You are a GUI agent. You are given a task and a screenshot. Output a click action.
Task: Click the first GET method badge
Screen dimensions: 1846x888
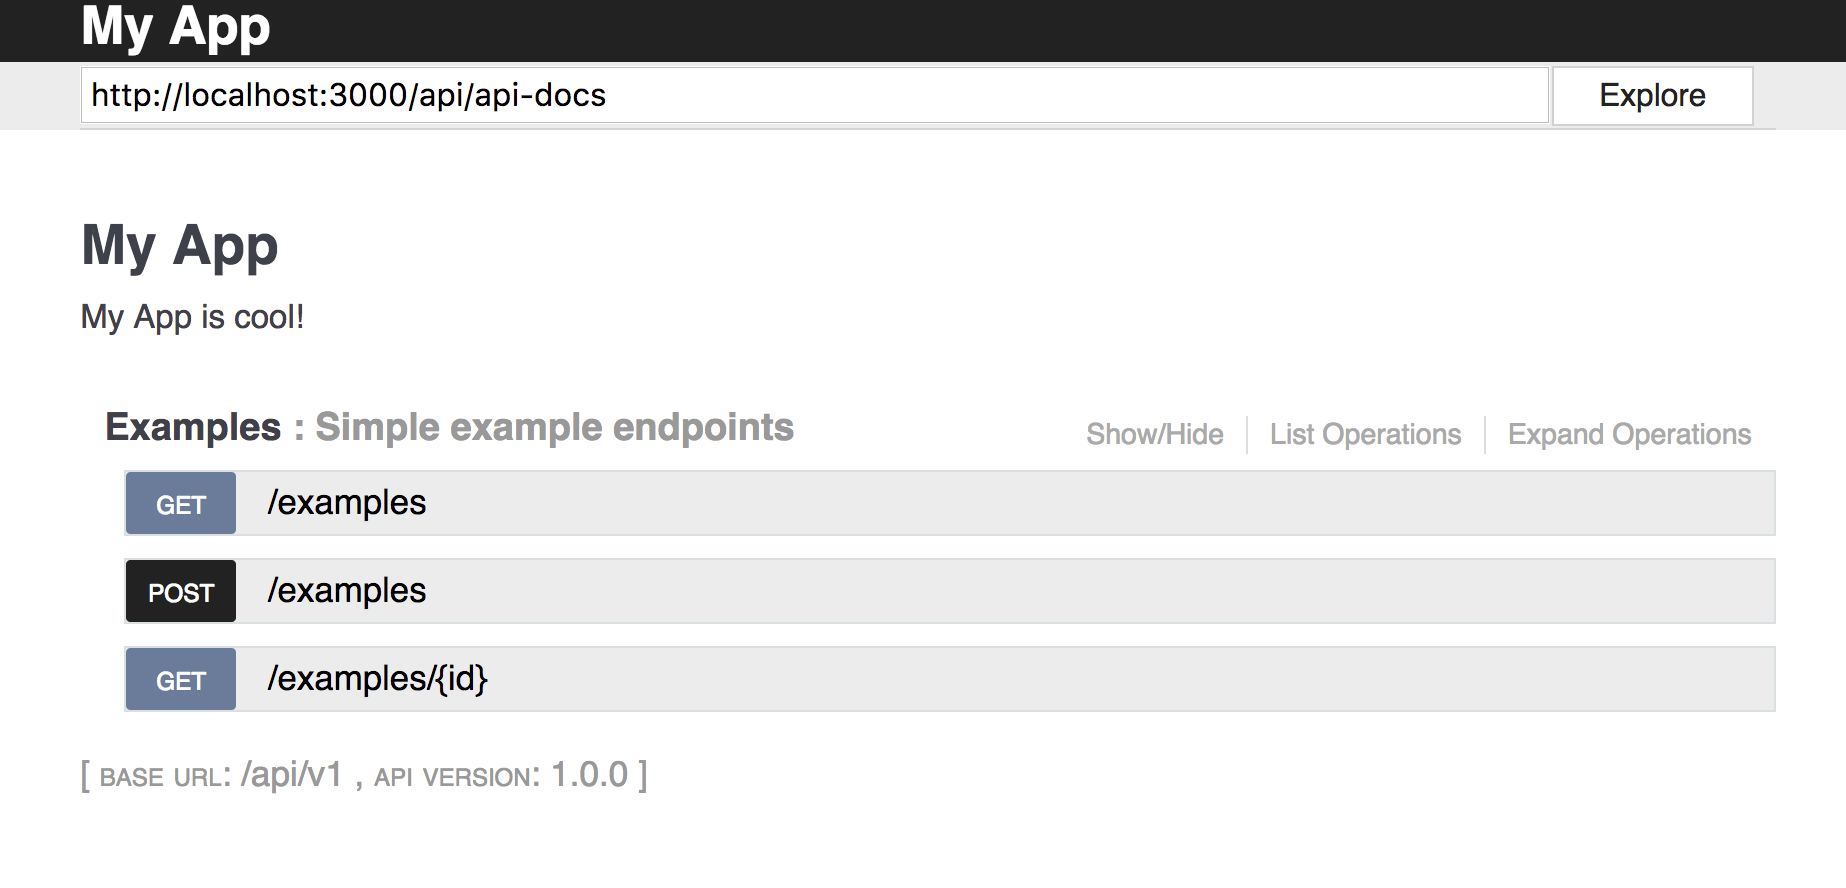(x=181, y=504)
